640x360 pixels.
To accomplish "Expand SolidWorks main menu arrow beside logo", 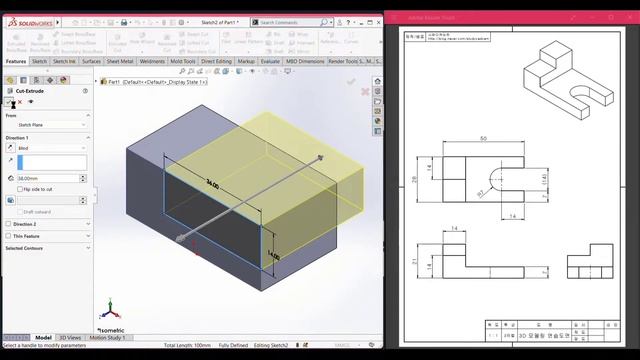I will tap(58, 22).
